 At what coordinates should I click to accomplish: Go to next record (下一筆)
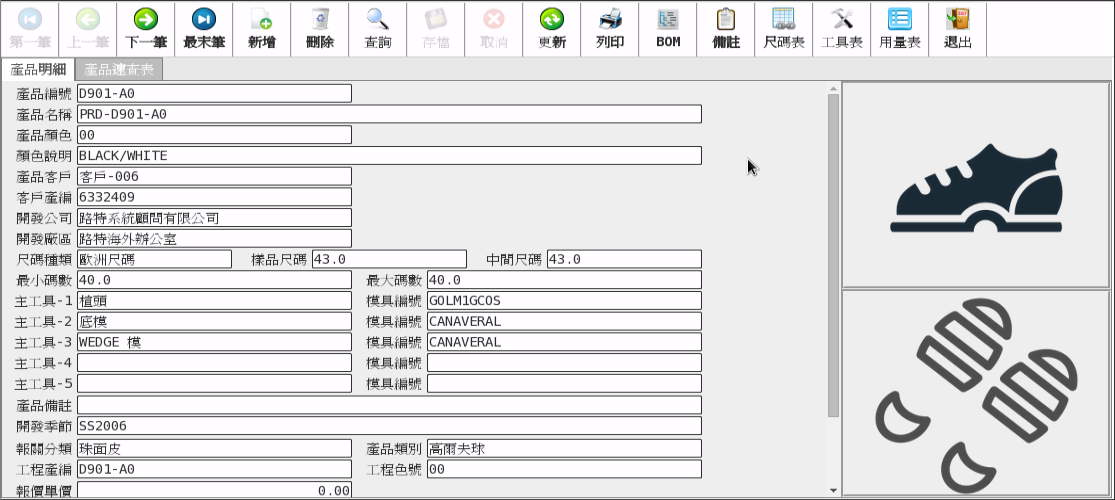(146, 29)
